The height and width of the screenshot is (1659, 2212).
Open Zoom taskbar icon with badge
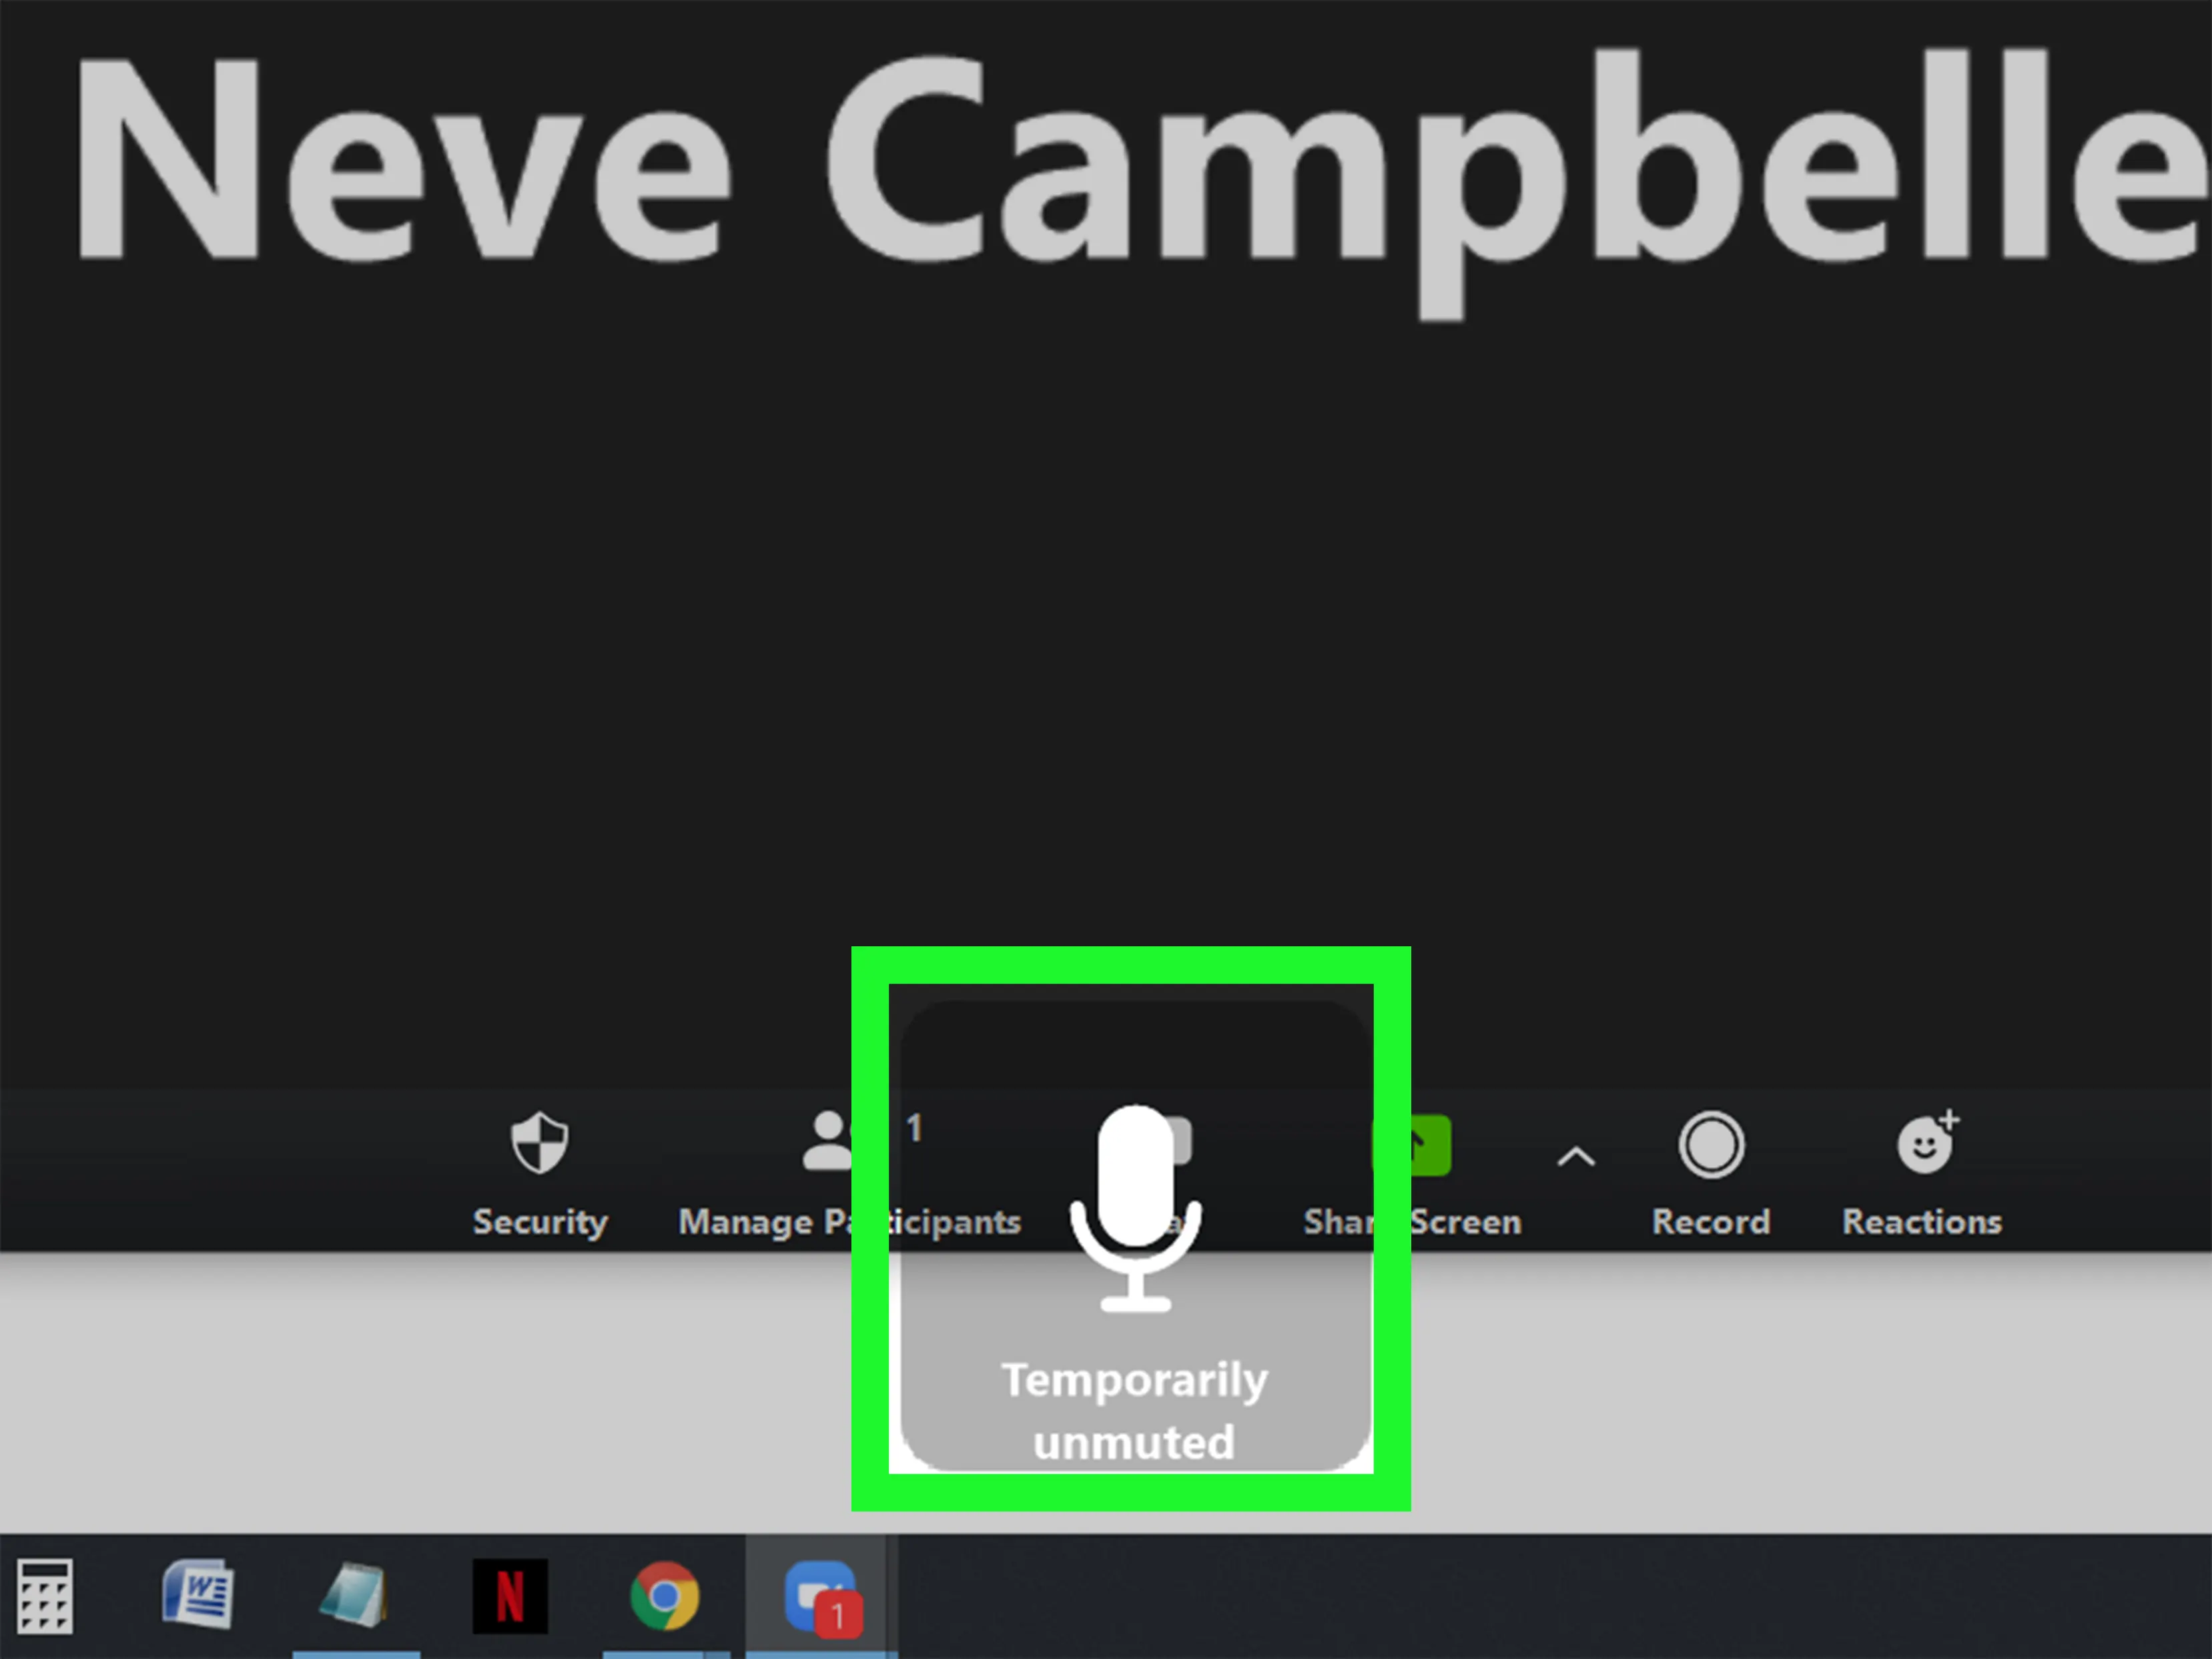820,1596
